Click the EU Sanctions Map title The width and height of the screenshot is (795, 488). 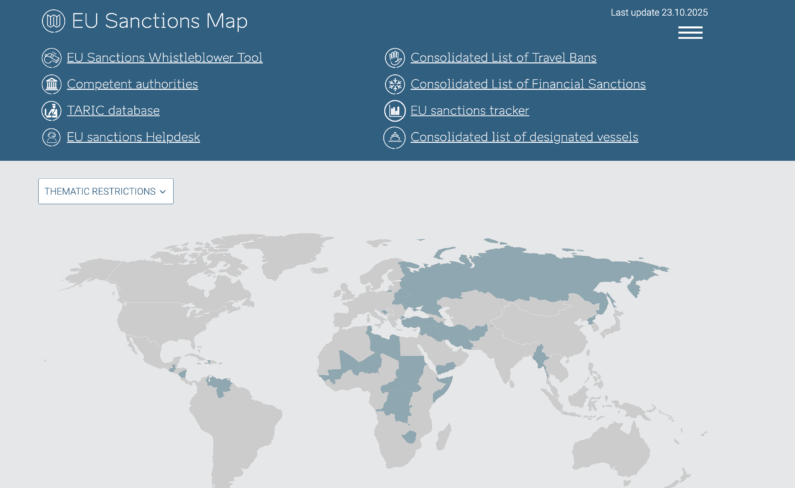point(160,21)
